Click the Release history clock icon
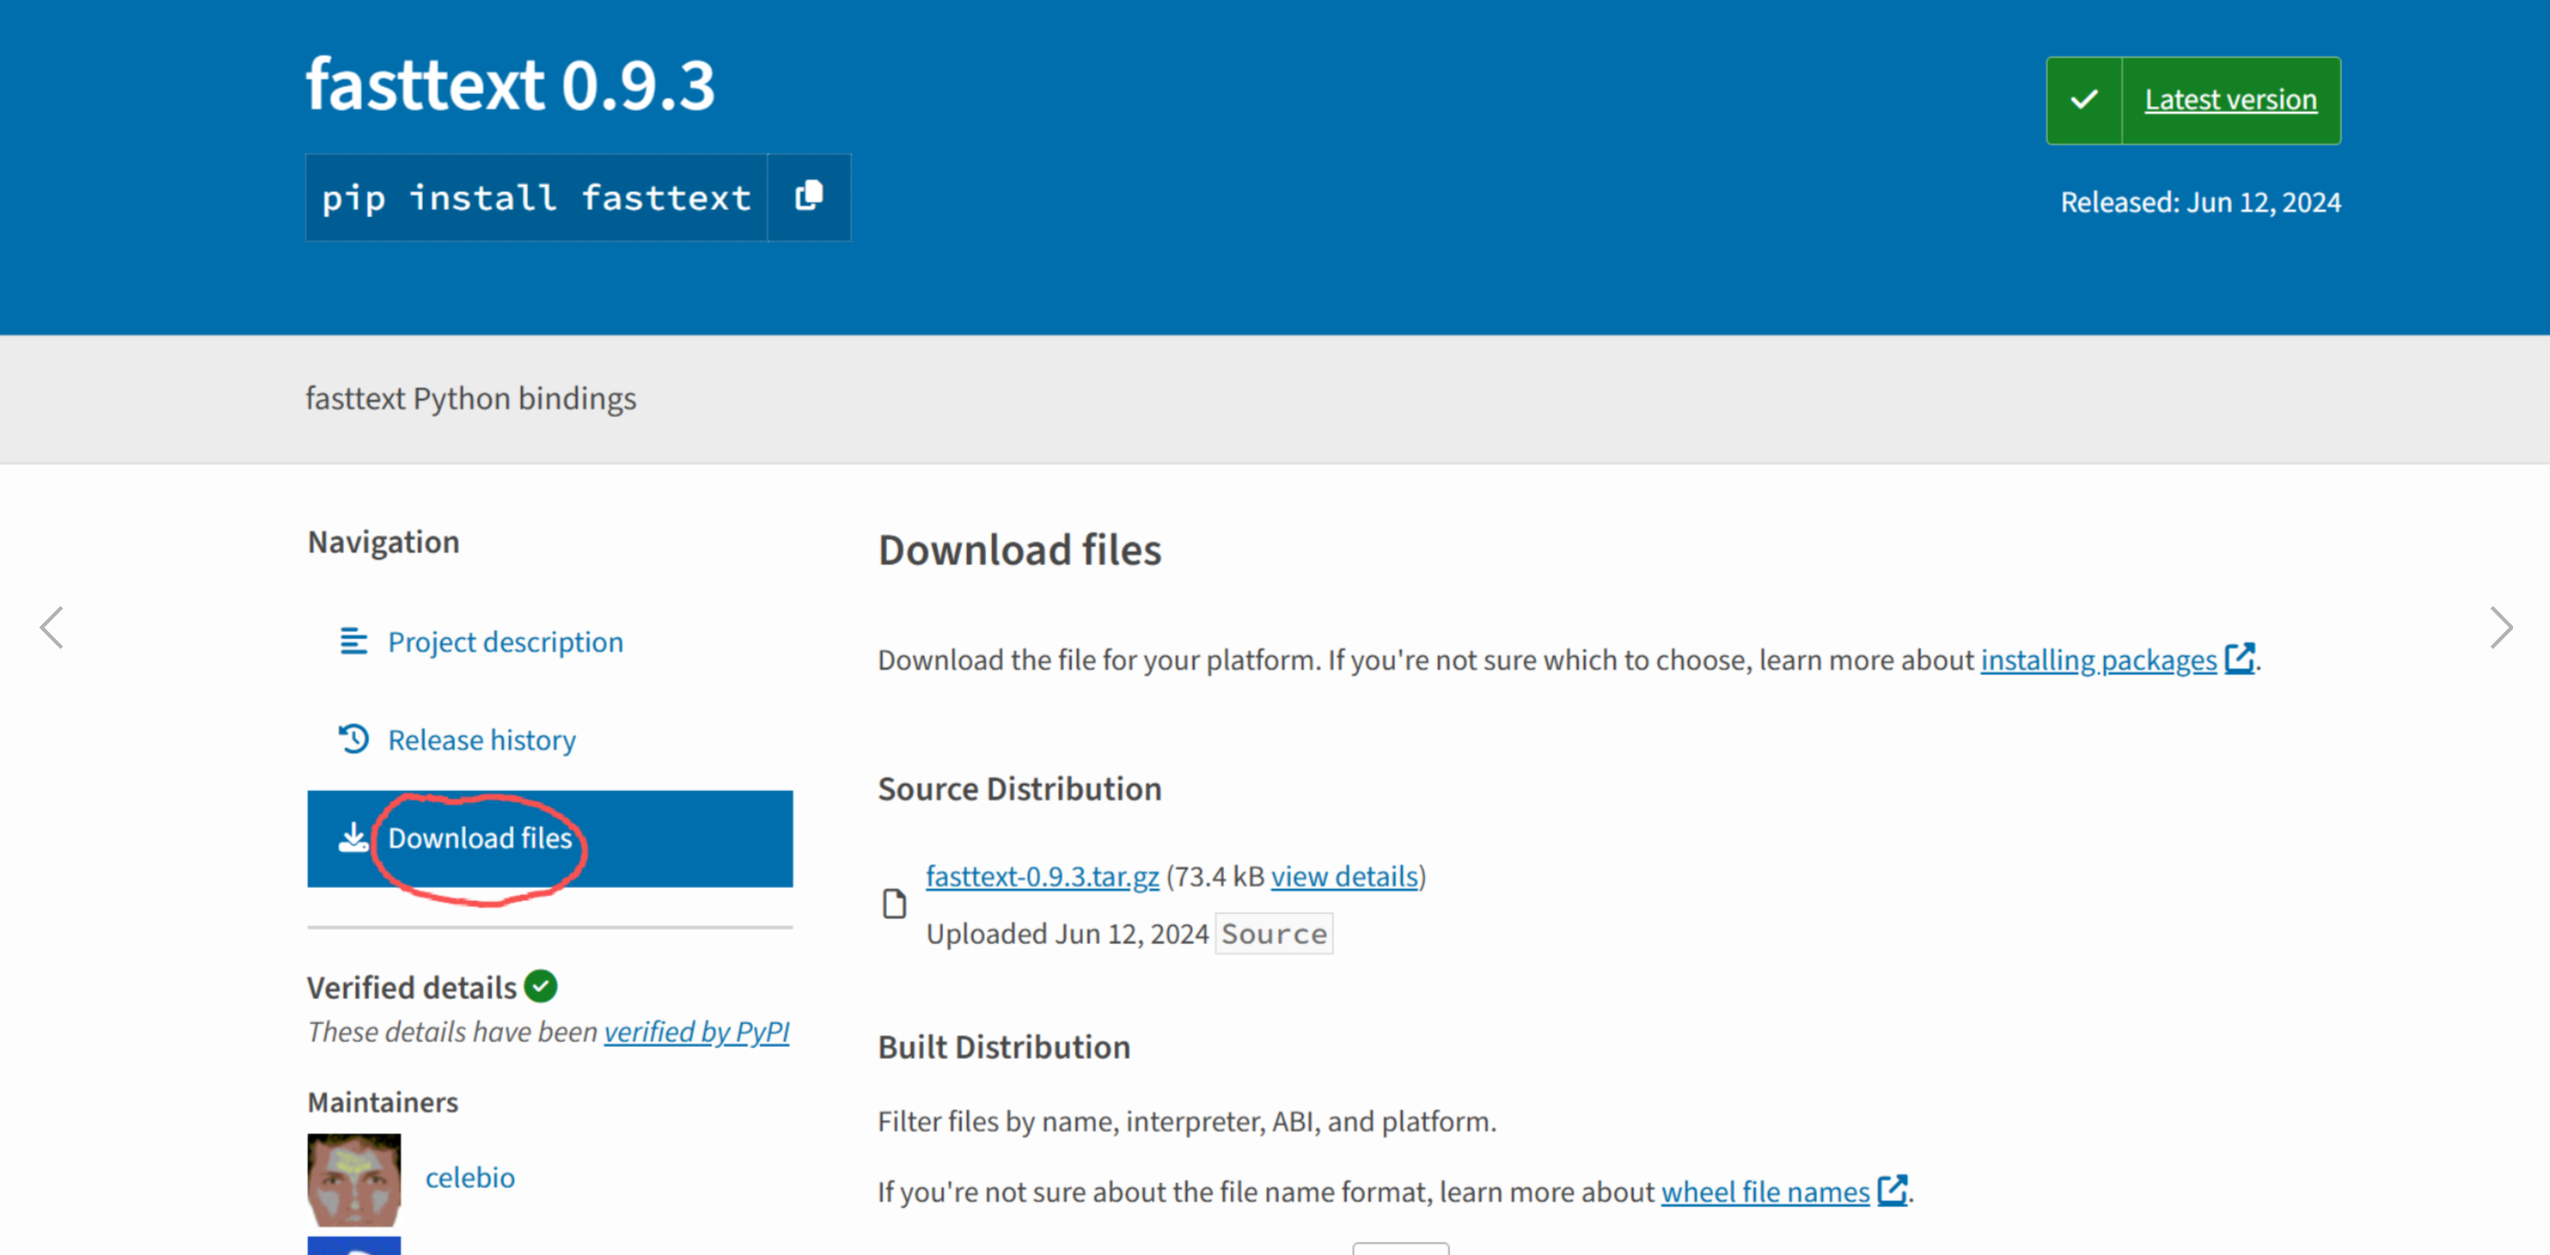This screenshot has width=2550, height=1255. click(353, 739)
